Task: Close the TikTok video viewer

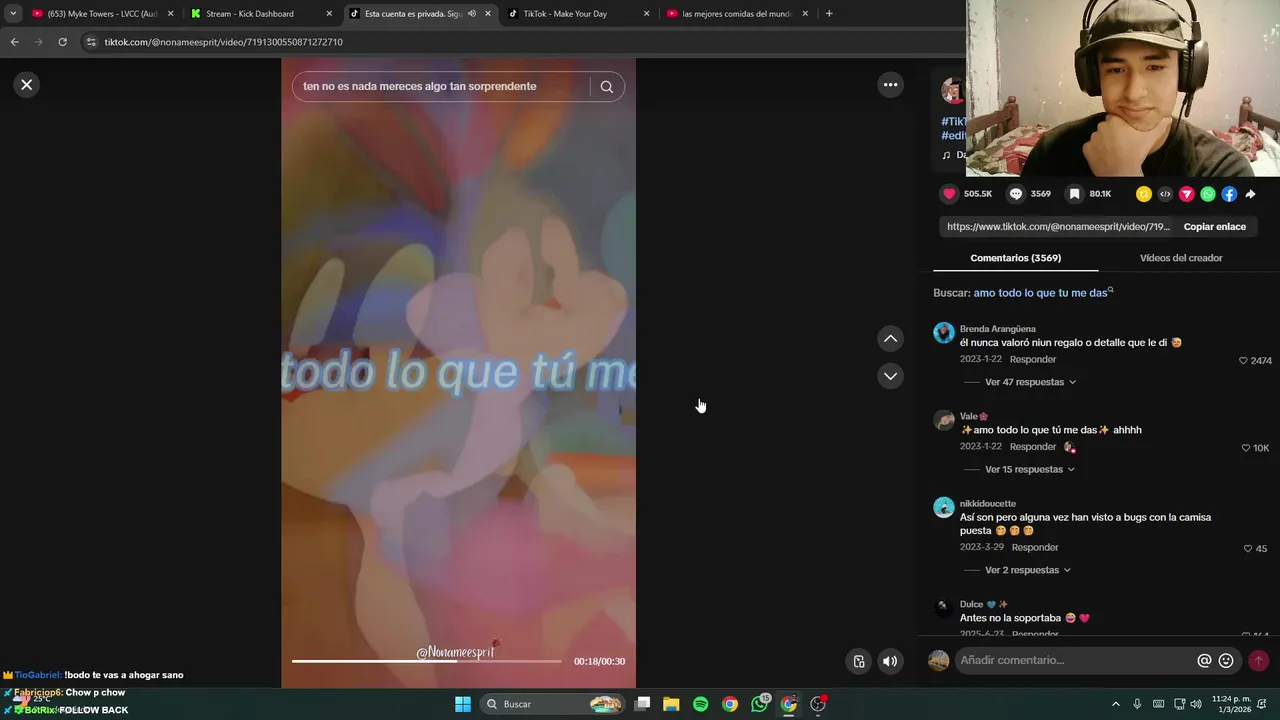Action: click(x=27, y=85)
